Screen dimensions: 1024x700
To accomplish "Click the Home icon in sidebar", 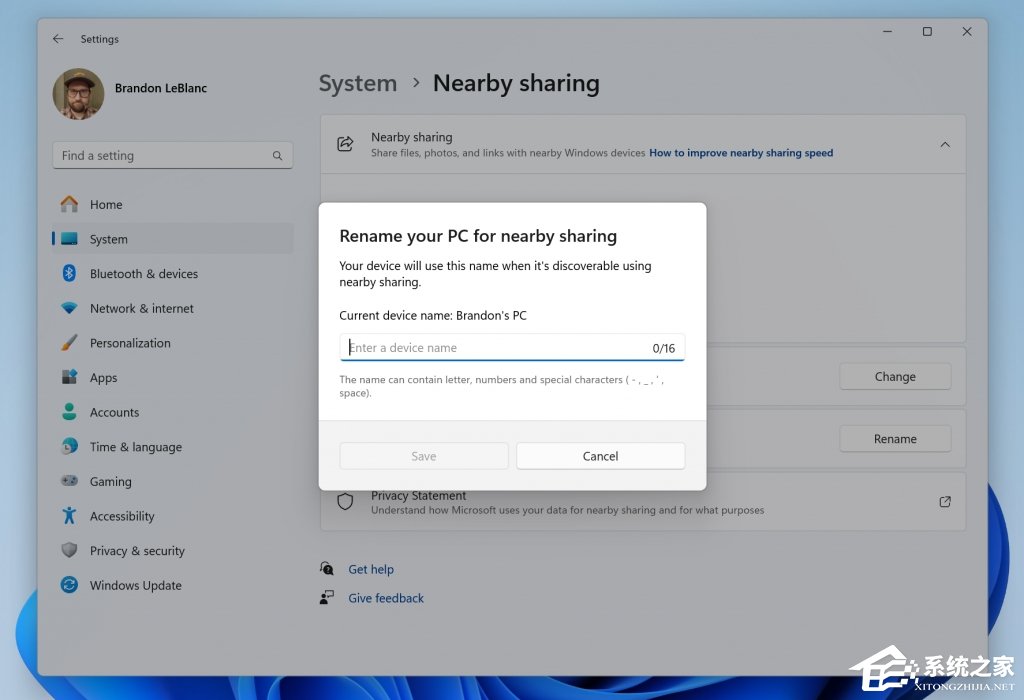I will pyautogui.click(x=69, y=204).
